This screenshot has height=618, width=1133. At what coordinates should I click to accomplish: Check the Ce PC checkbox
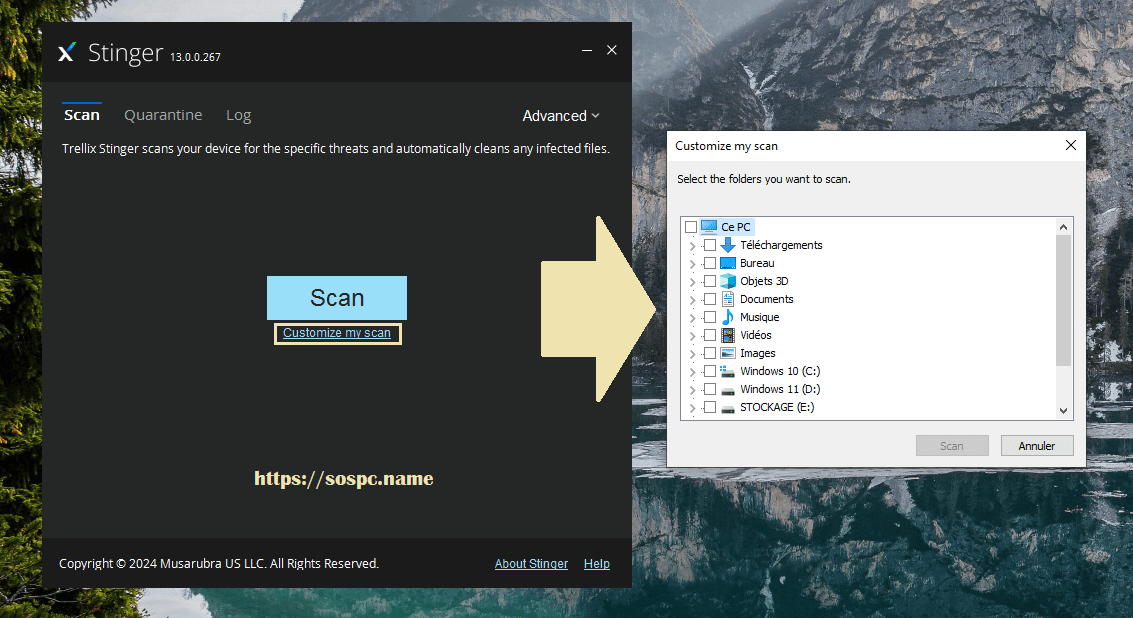691,227
